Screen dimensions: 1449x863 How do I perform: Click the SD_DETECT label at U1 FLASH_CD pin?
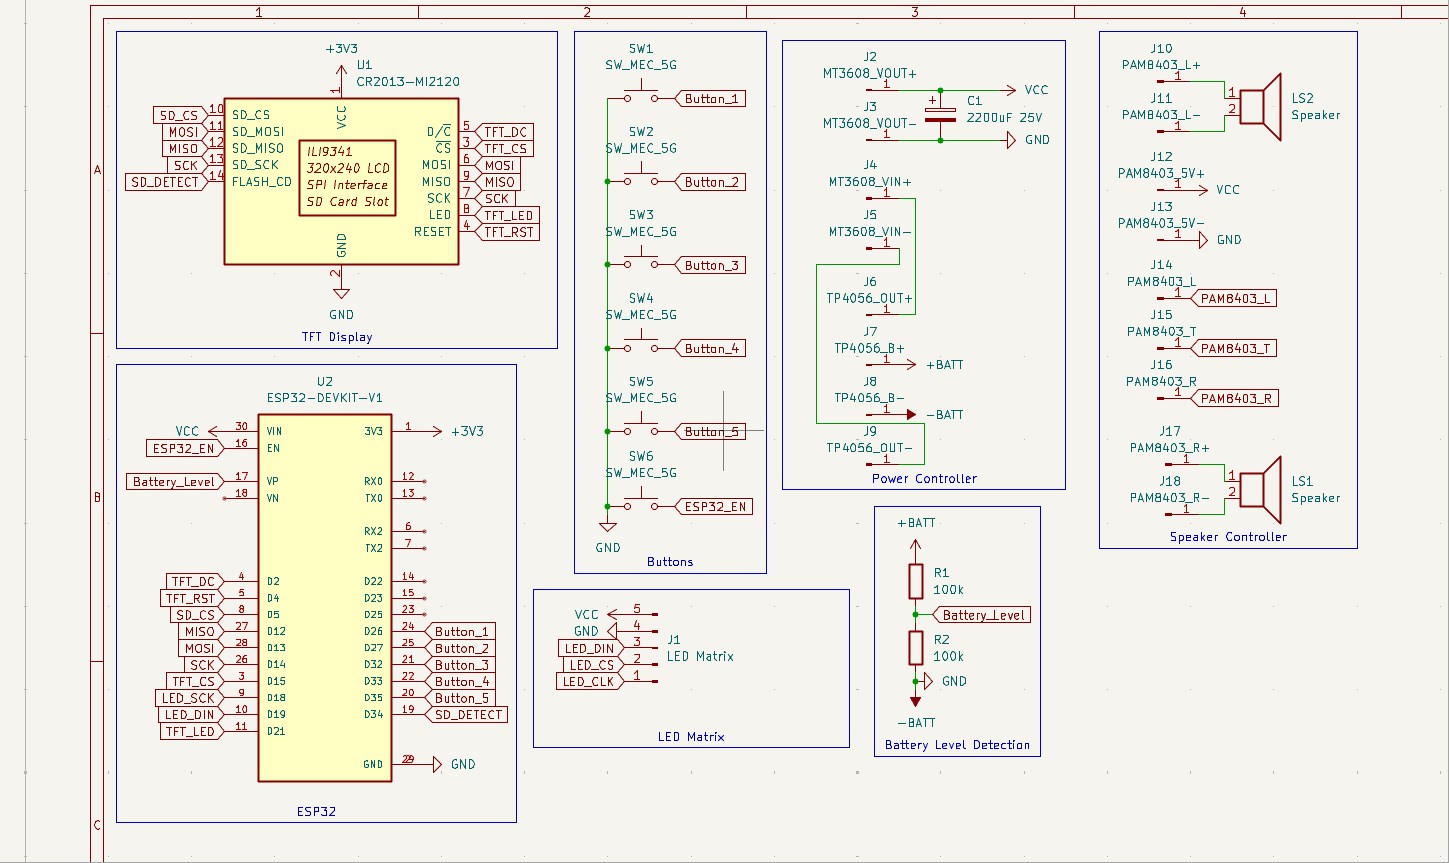tap(165, 181)
